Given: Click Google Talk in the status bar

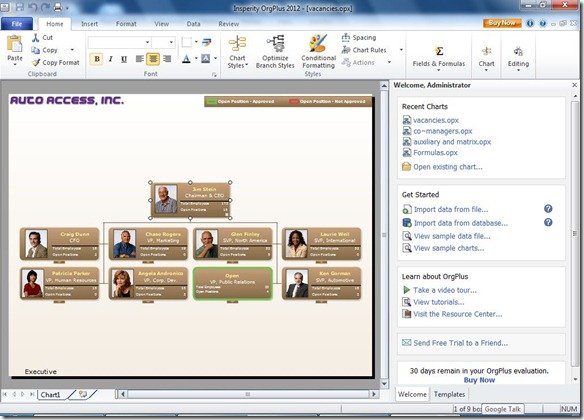Looking at the screenshot, I should tap(502, 409).
